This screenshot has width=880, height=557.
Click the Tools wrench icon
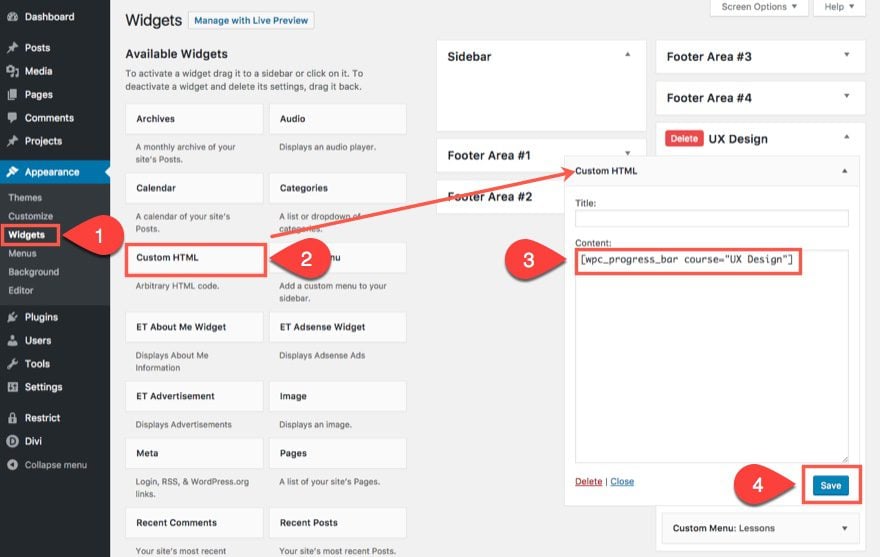click(x=12, y=364)
